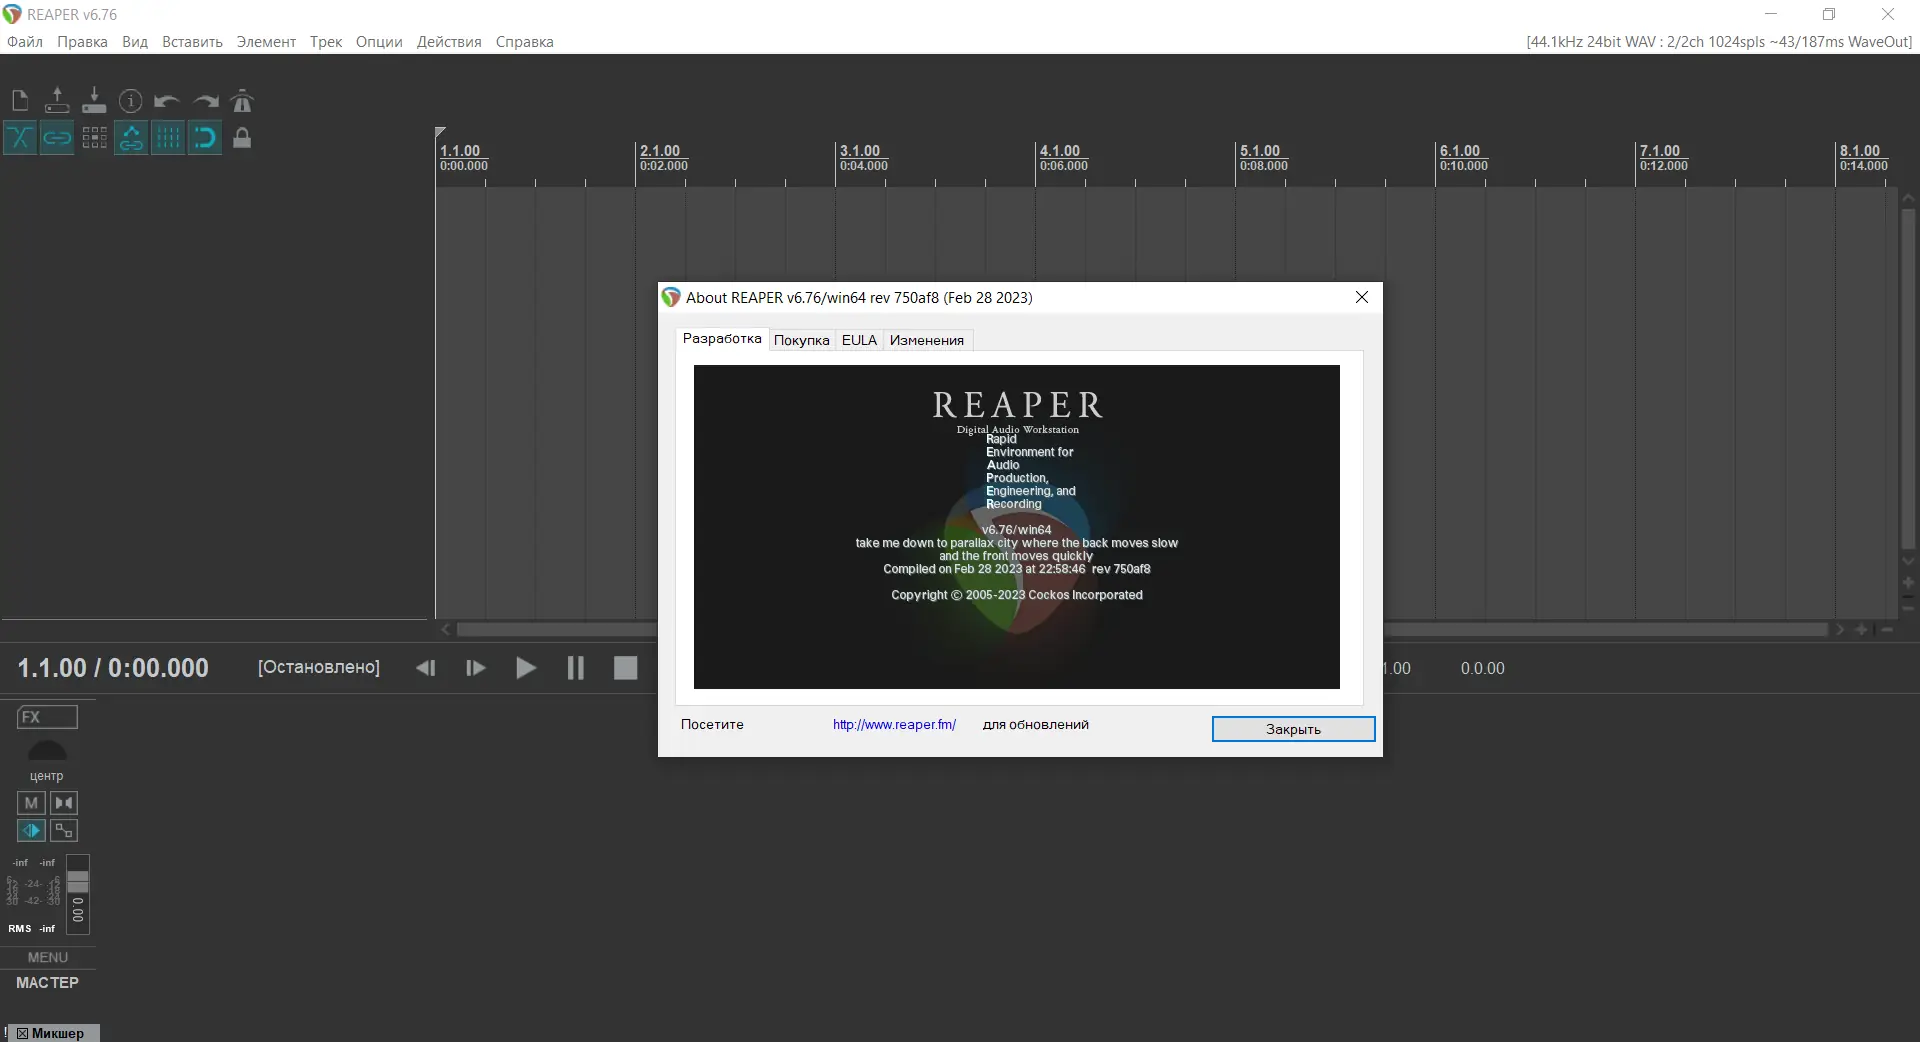Click the Закрыть button
This screenshot has width=1920, height=1042.
[x=1293, y=729]
